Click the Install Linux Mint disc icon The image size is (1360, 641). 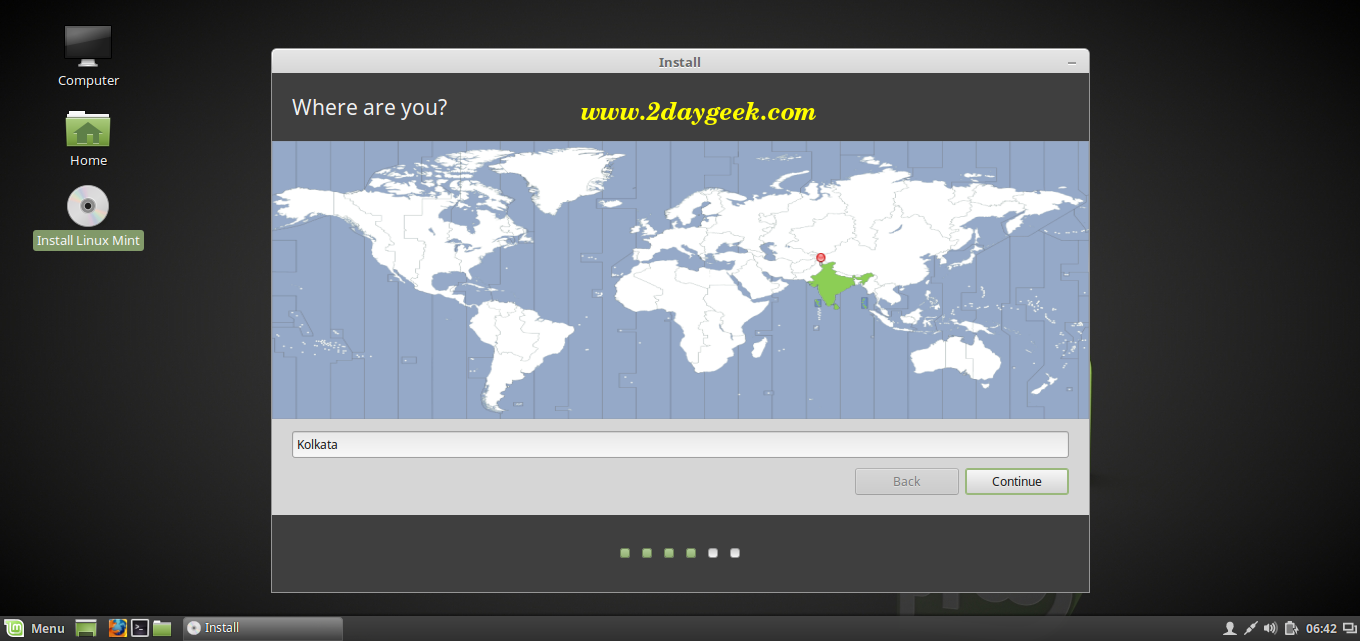(88, 207)
